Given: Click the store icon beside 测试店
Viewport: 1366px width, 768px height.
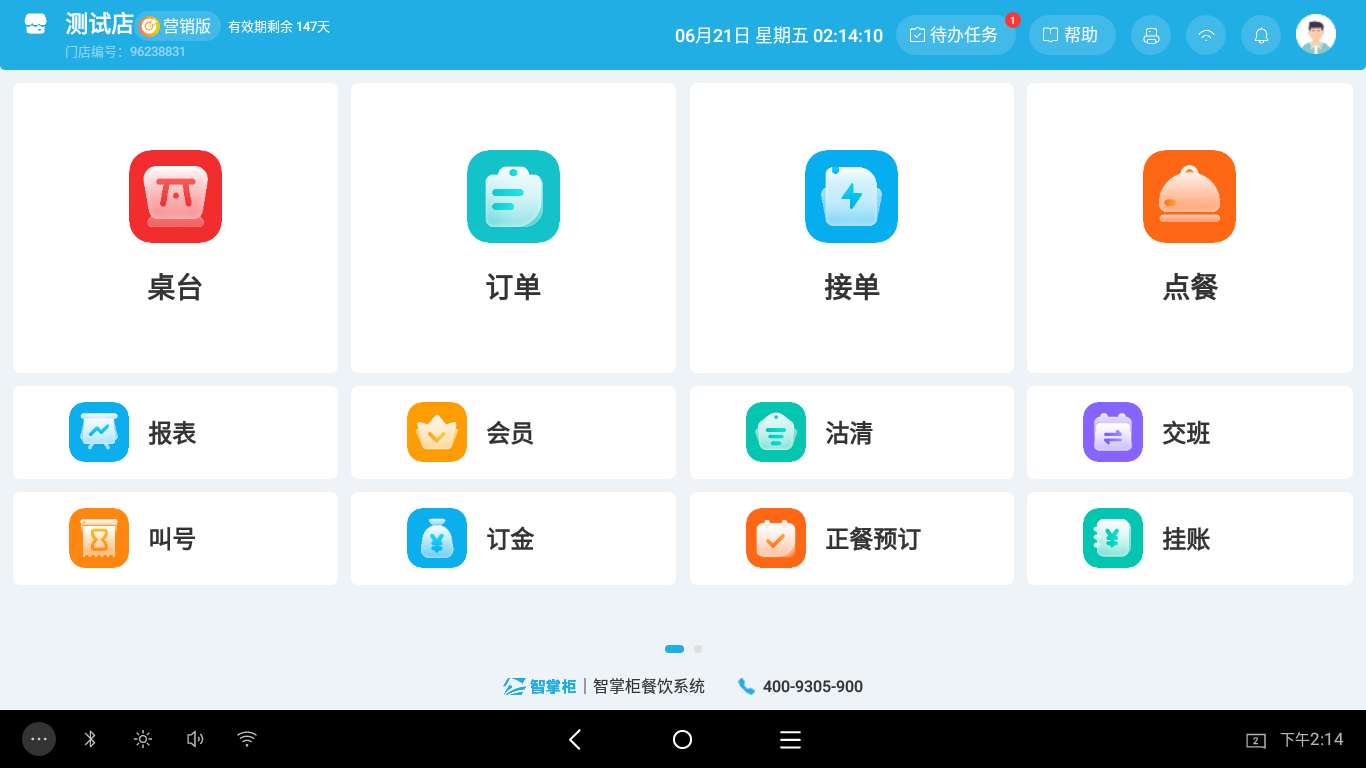Looking at the screenshot, I should [36, 25].
